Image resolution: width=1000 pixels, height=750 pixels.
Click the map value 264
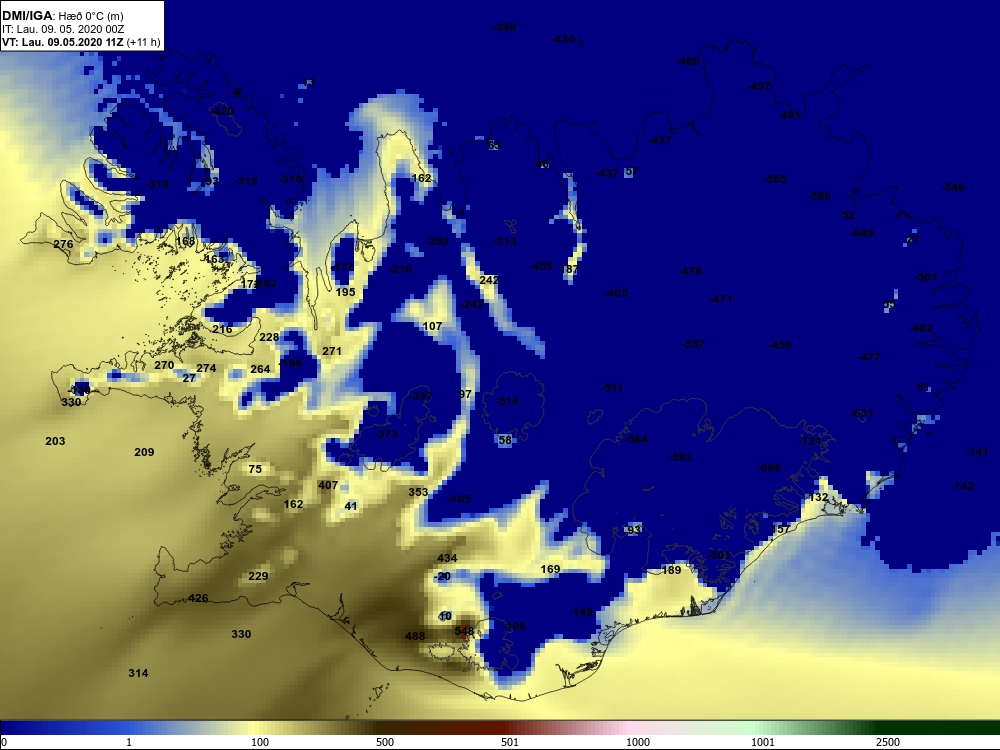coord(260,369)
